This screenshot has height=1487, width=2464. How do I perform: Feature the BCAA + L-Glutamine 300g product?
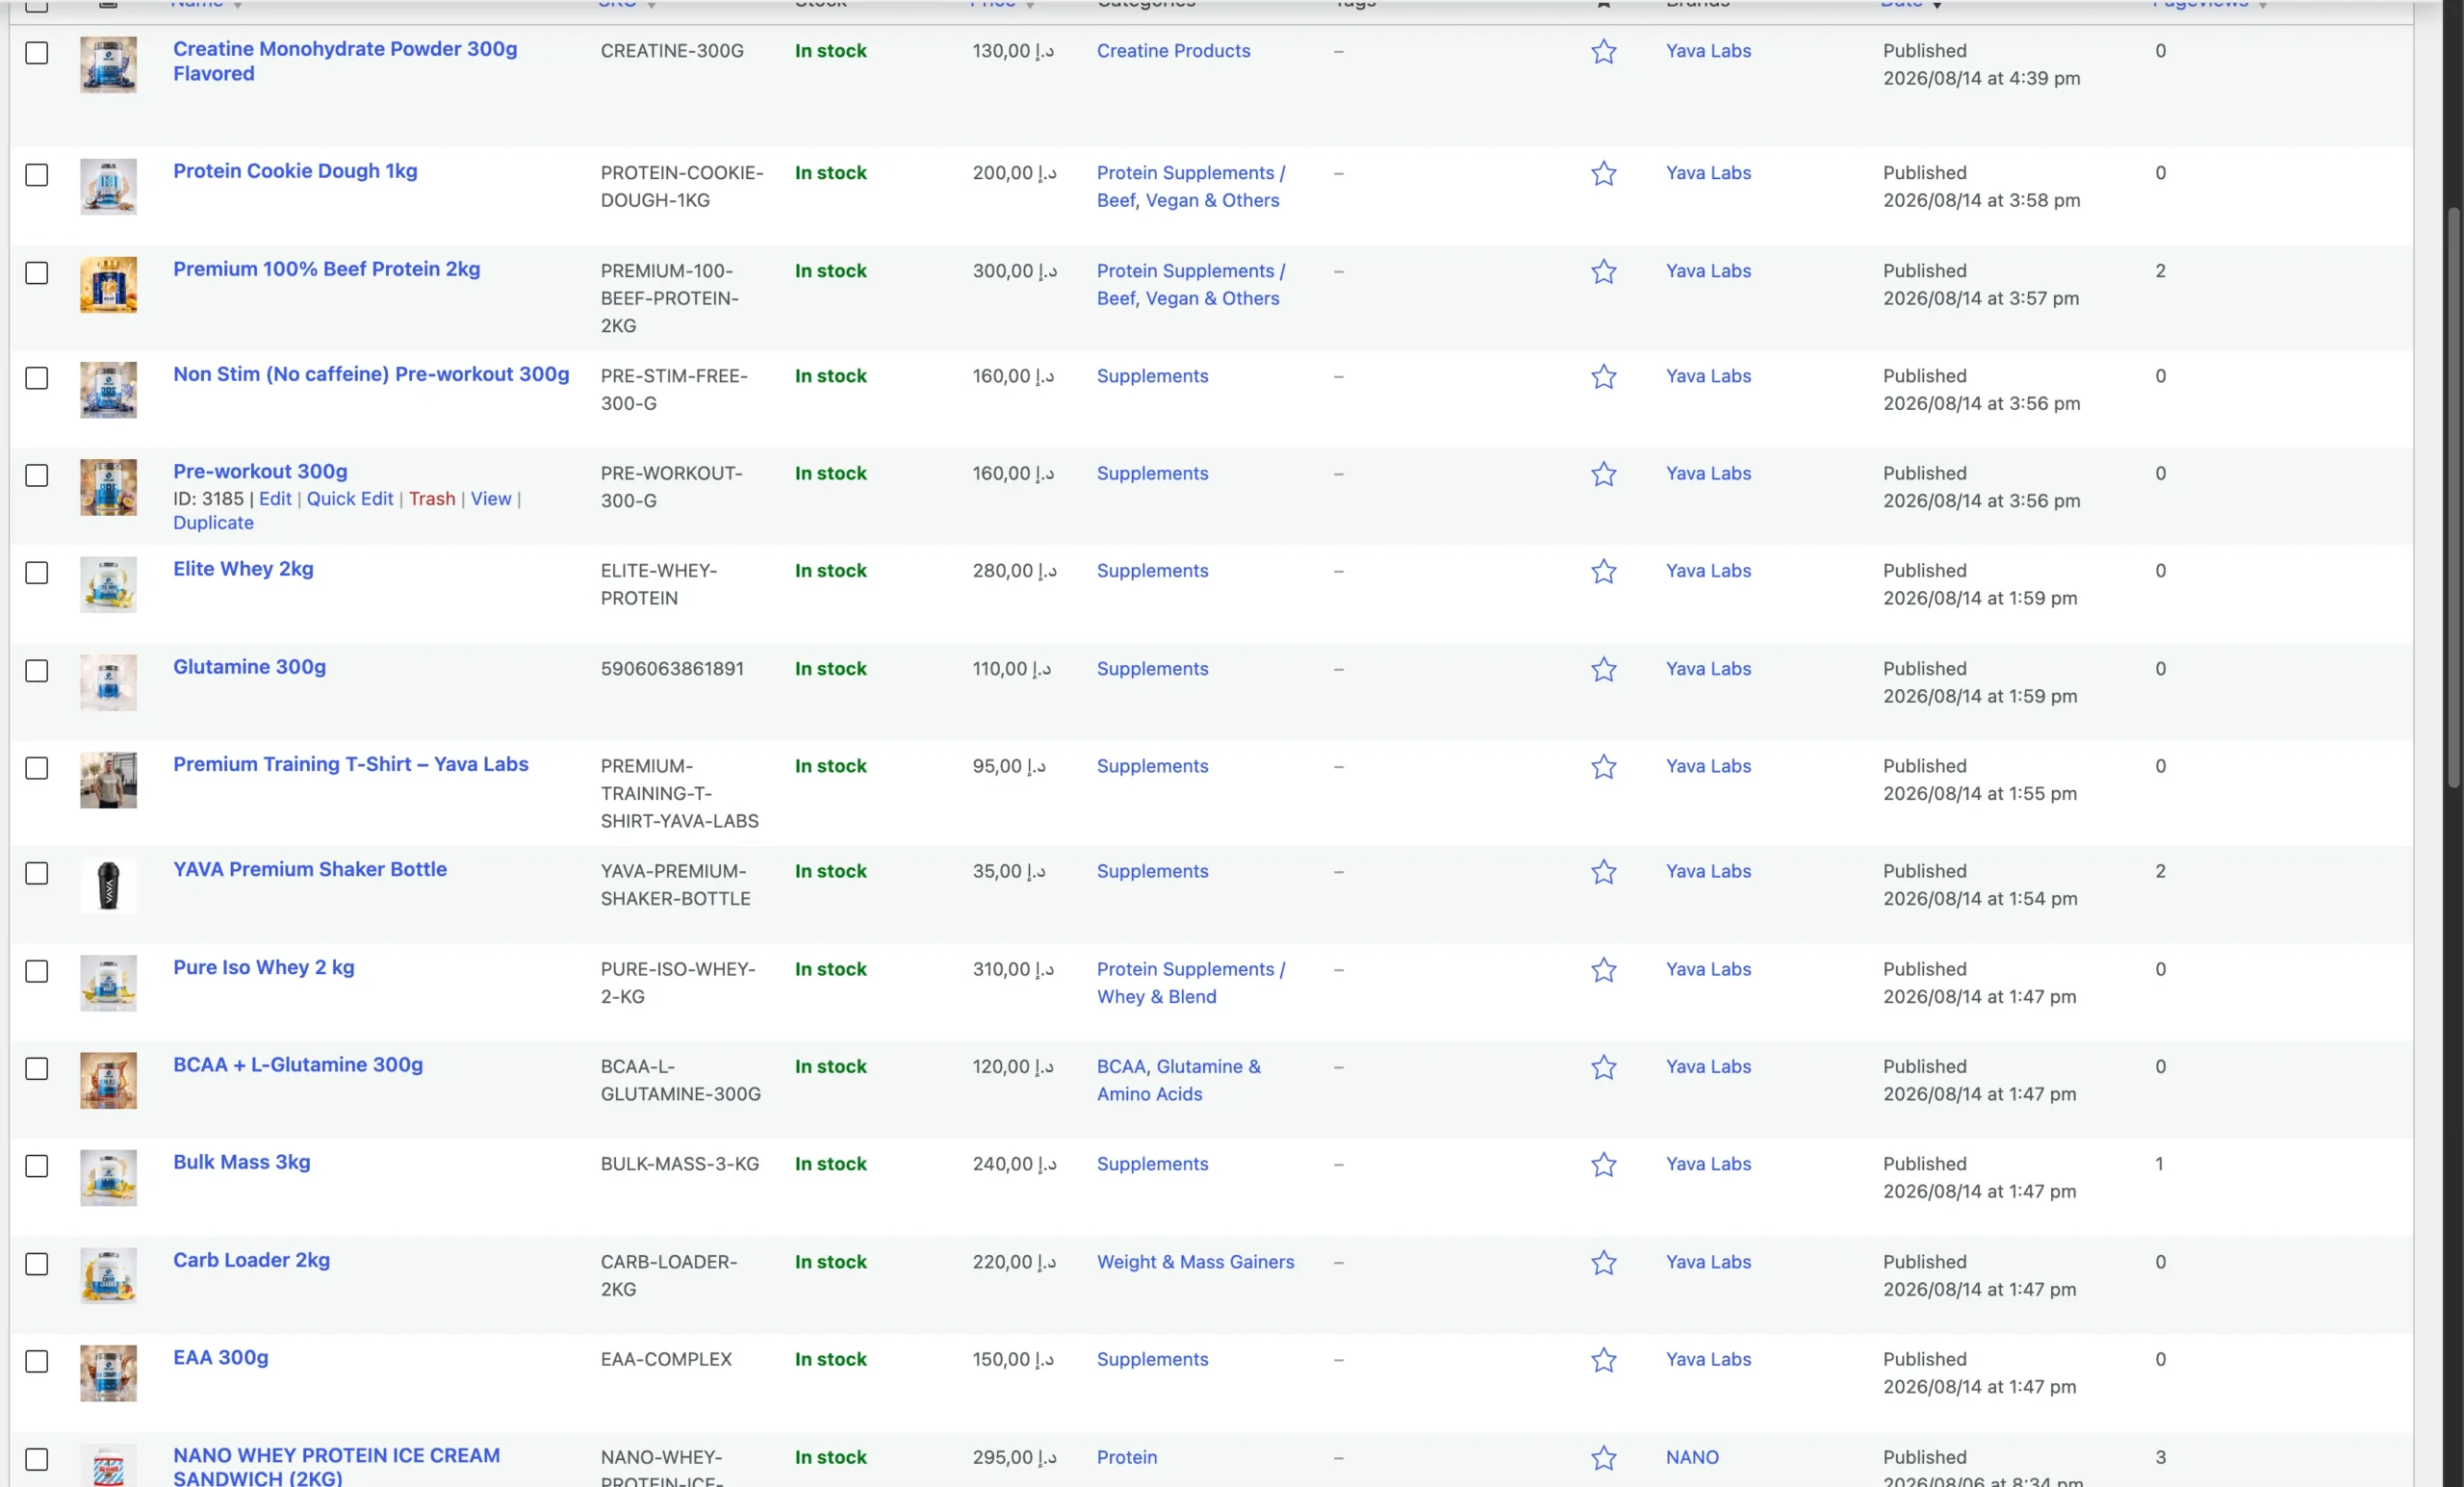tap(1603, 1067)
